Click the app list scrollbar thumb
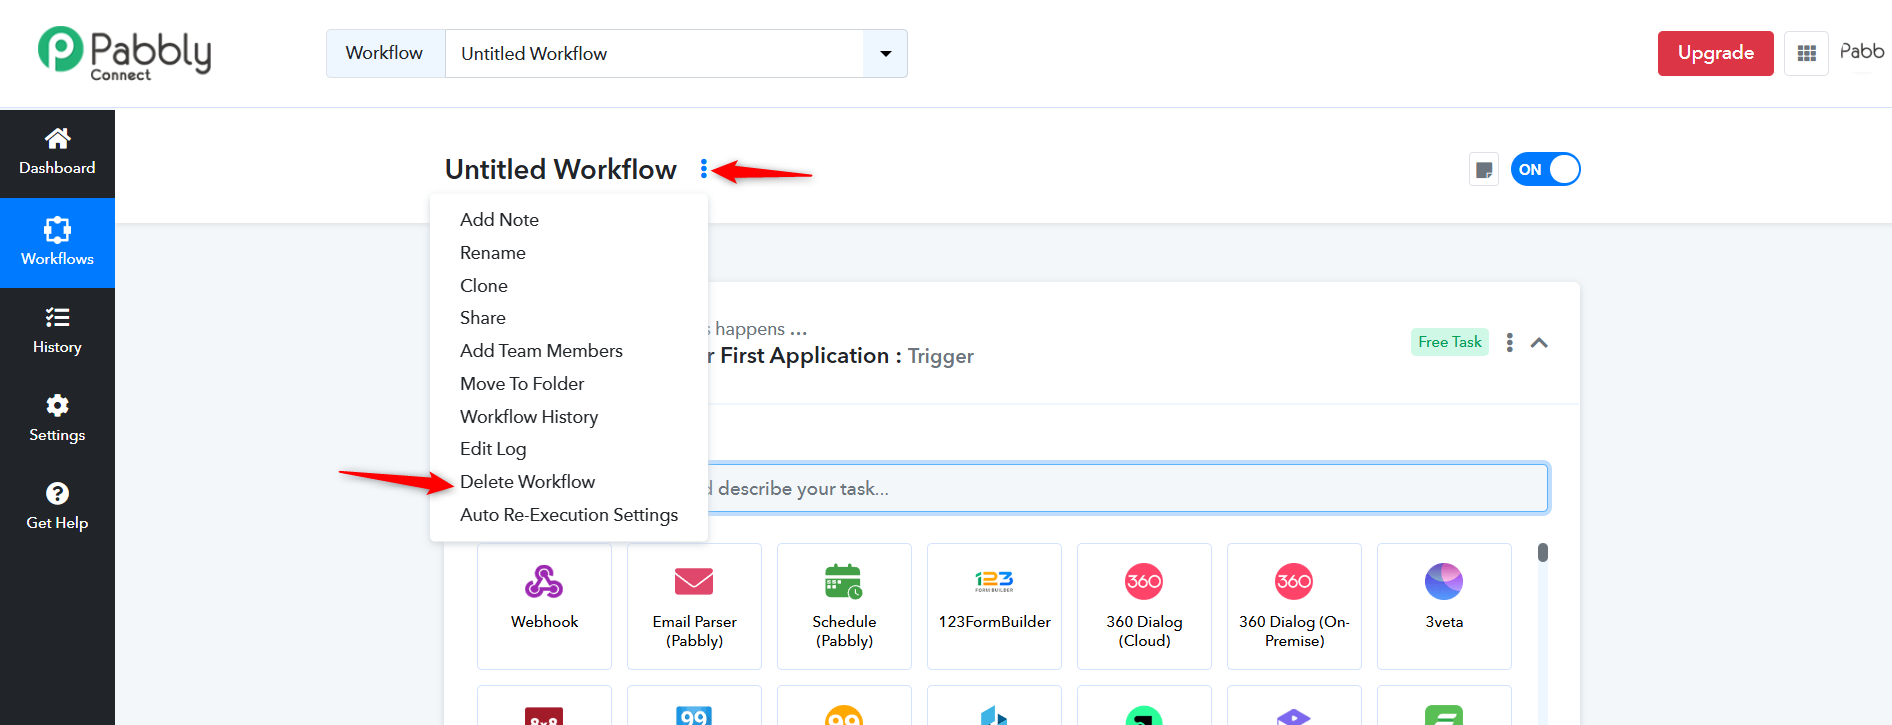This screenshot has width=1892, height=725. [1543, 552]
